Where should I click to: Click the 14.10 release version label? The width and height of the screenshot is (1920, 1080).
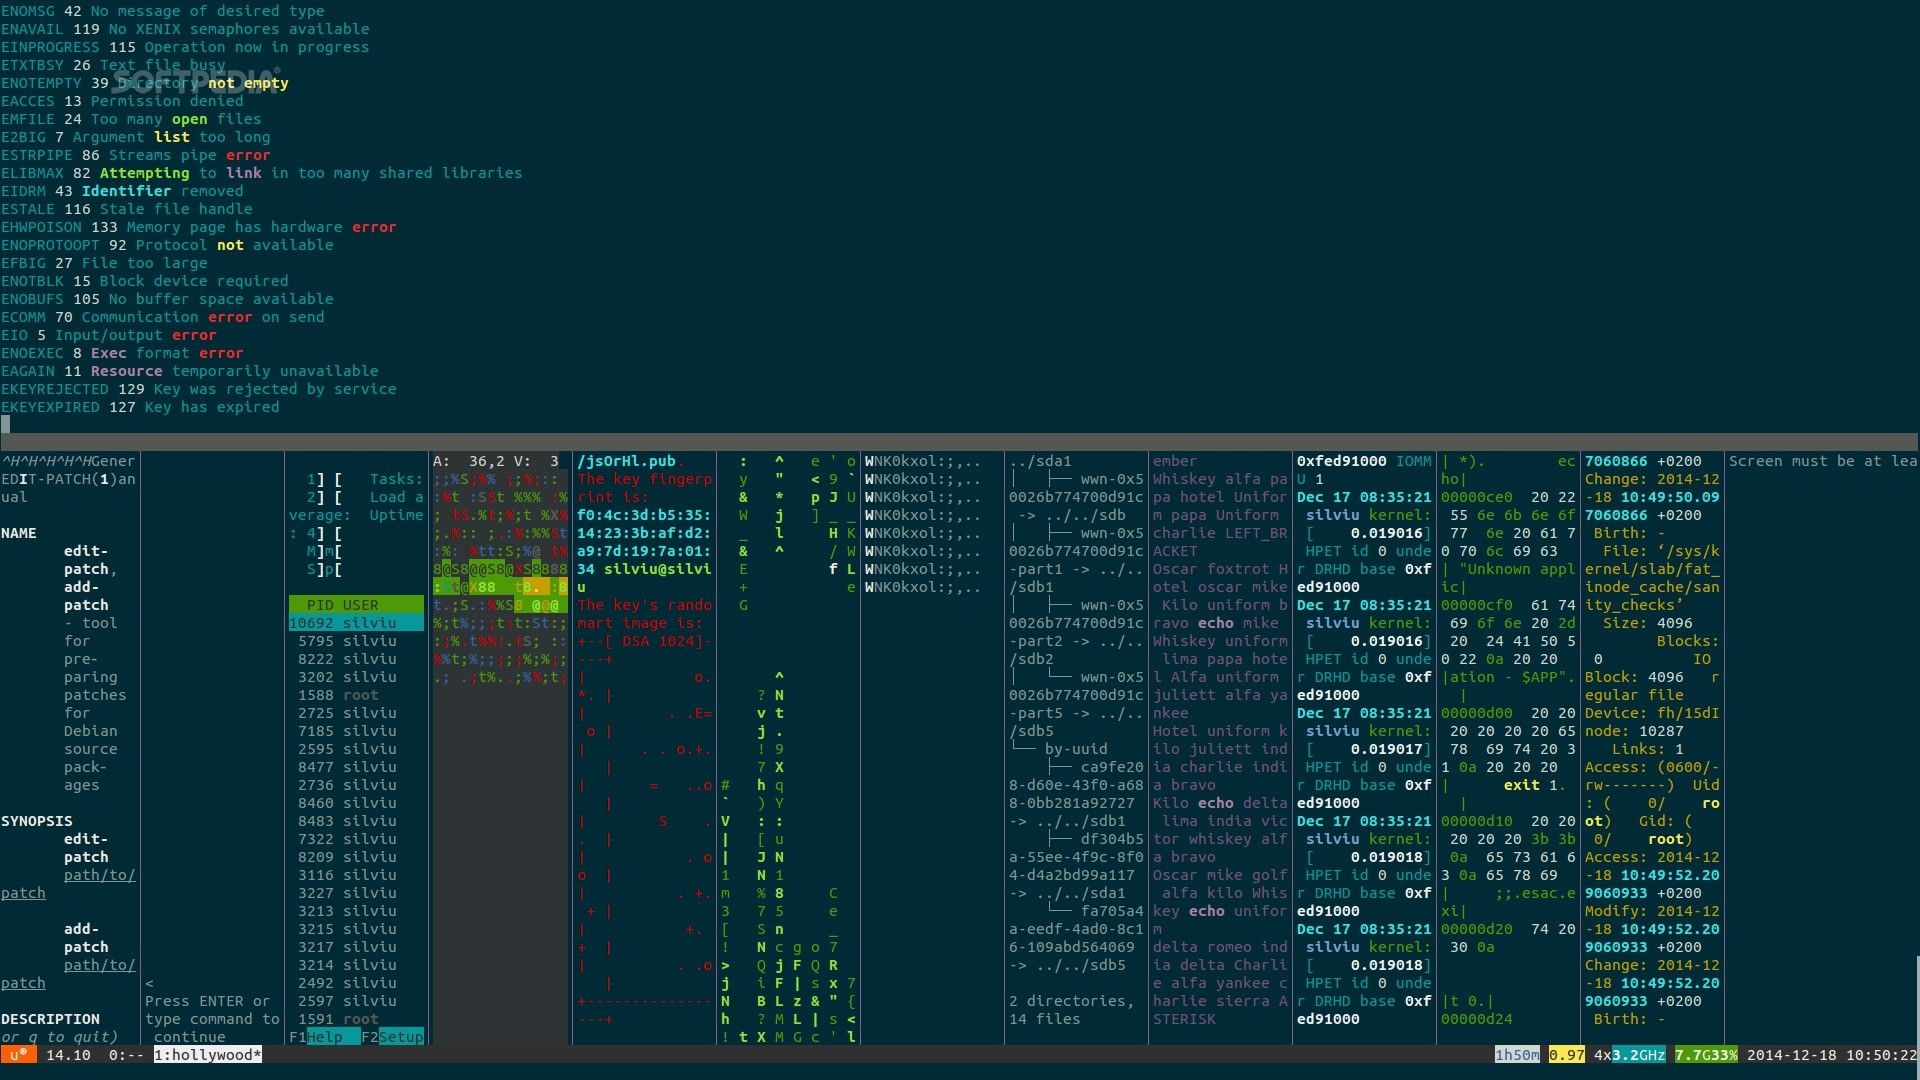pos(68,1055)
